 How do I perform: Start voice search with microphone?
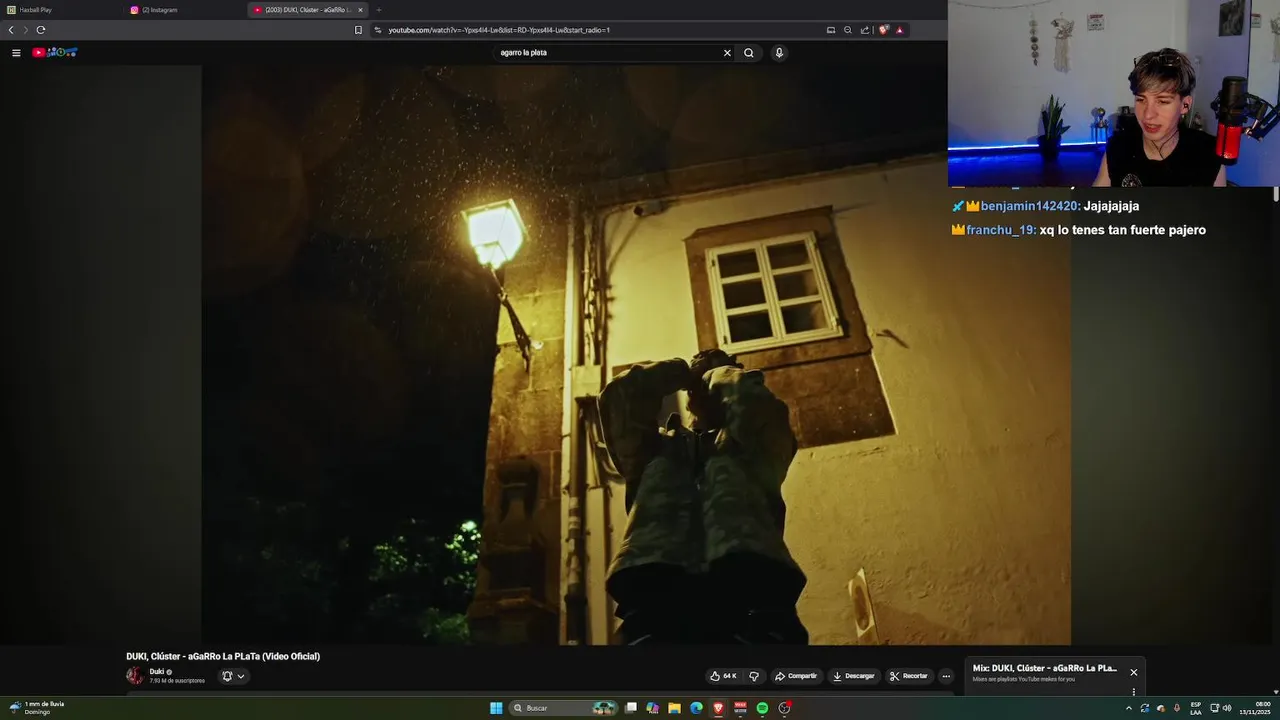(x=779, y=53)
